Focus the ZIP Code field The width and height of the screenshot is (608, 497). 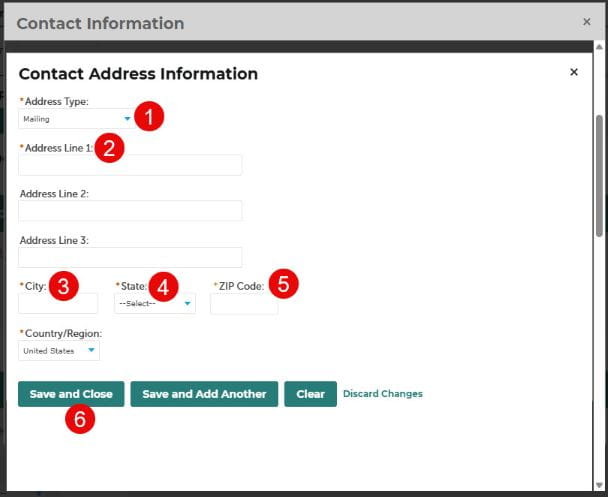click(x=244, y=303)
